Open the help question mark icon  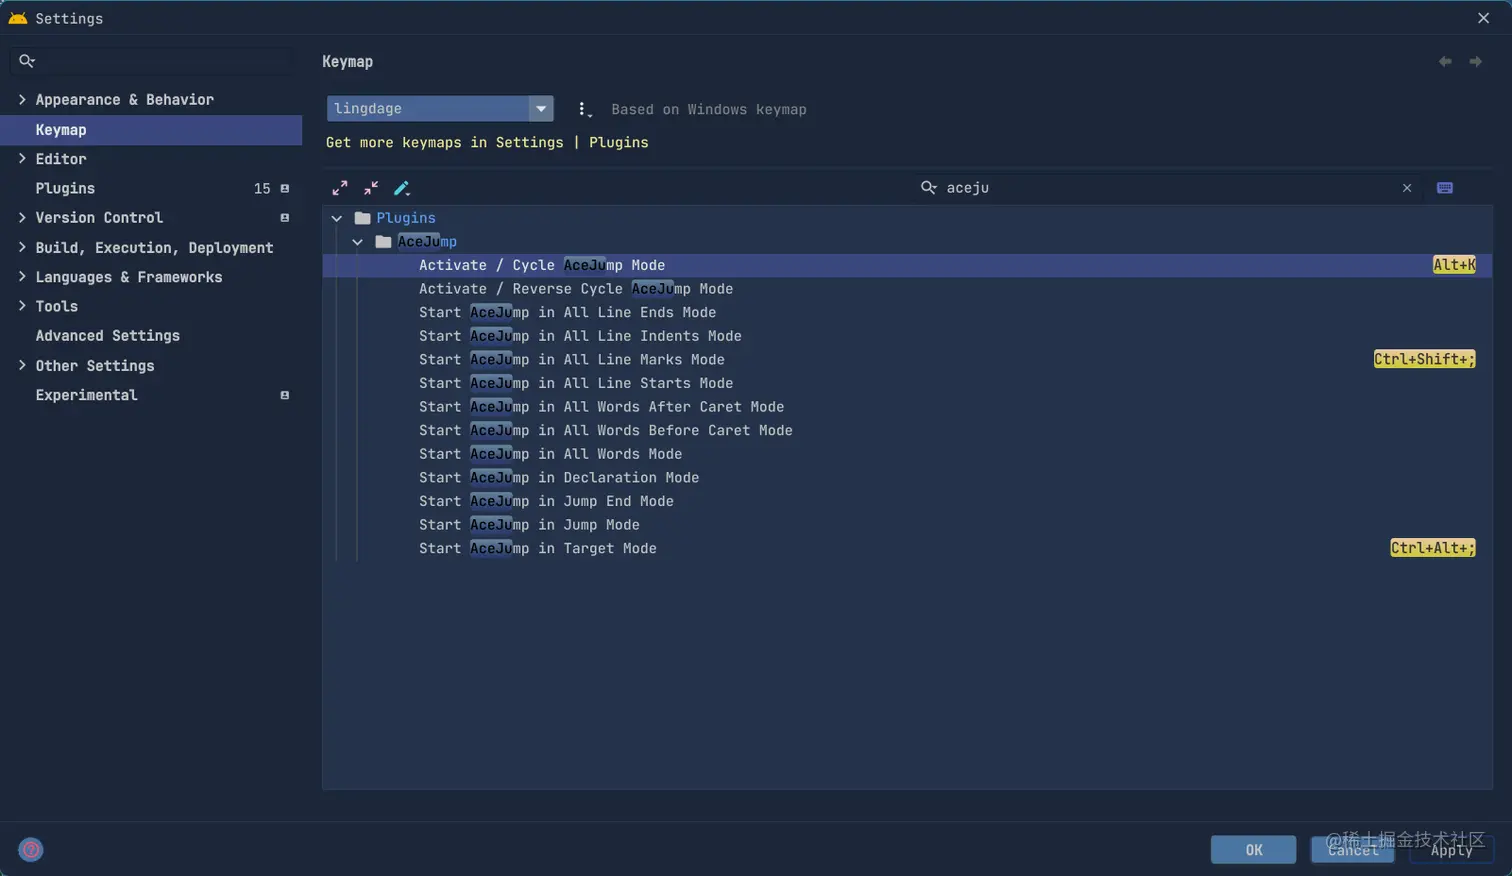[x=31, y=850]
